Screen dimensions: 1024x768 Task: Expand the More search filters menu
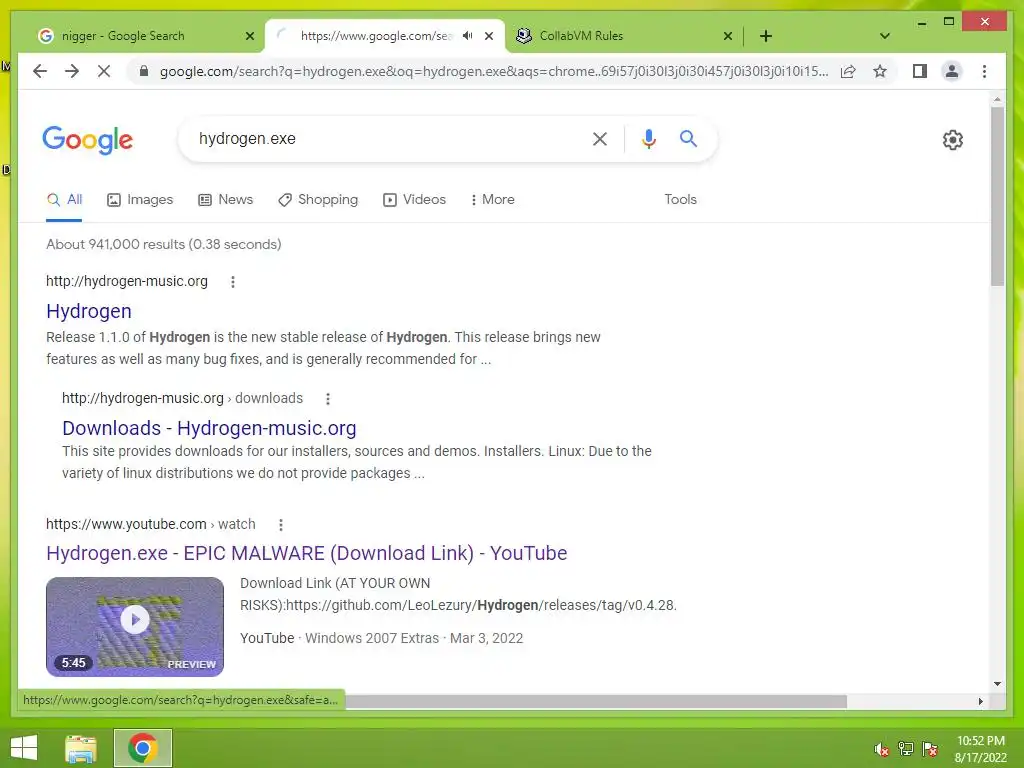coord(492,199)
